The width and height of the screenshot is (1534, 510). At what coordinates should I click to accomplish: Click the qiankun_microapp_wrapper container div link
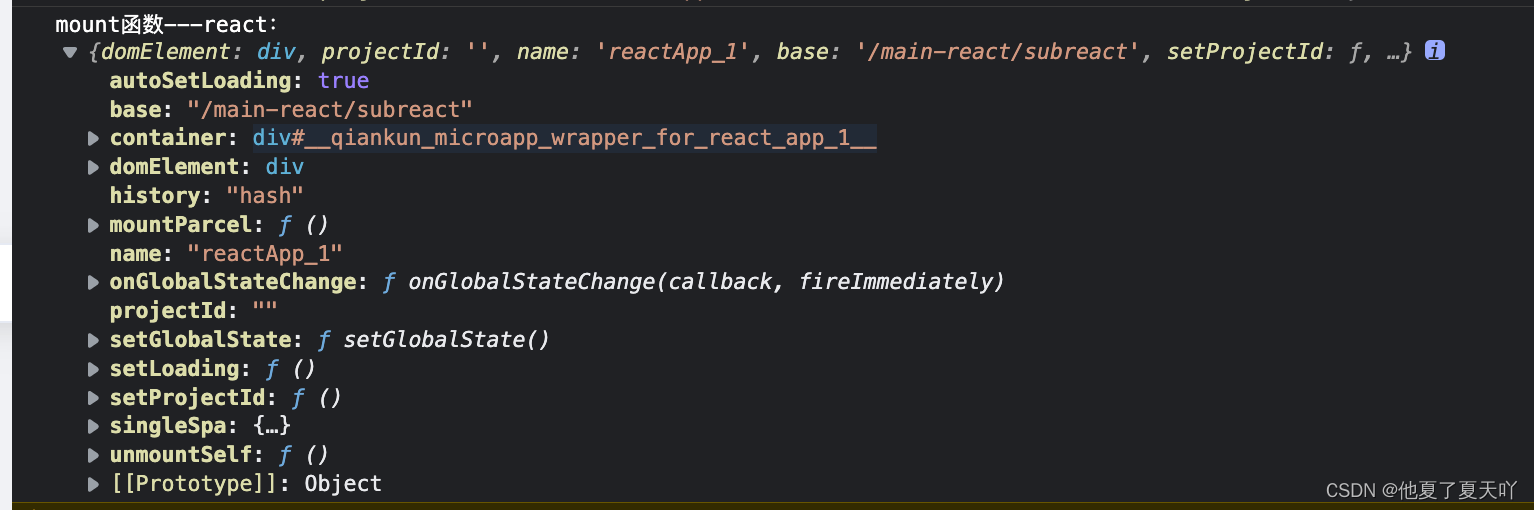click(x=564, y=138)
